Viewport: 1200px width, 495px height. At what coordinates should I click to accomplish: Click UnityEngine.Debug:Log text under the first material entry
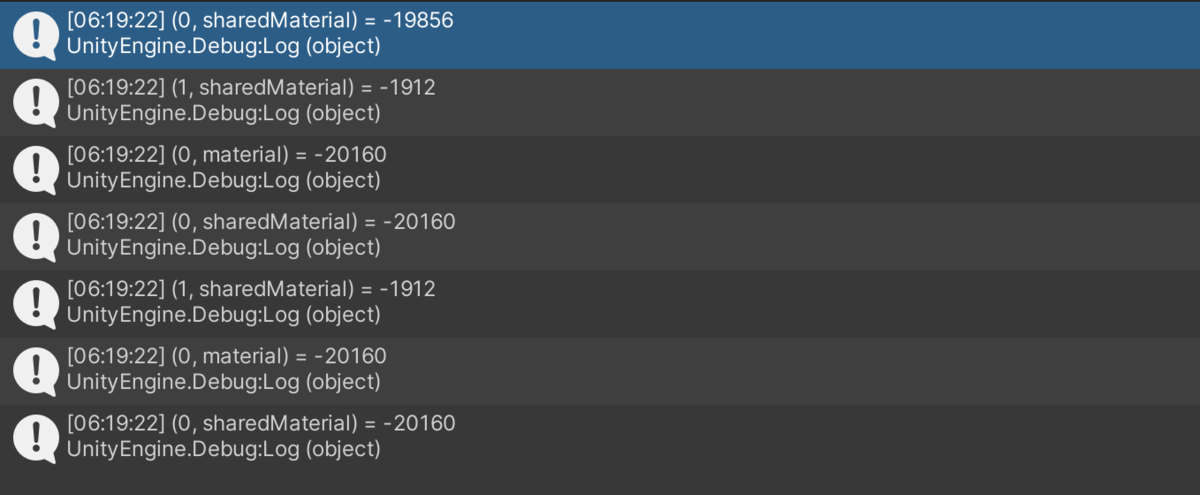pyautogui.click(x=183, y=180)
